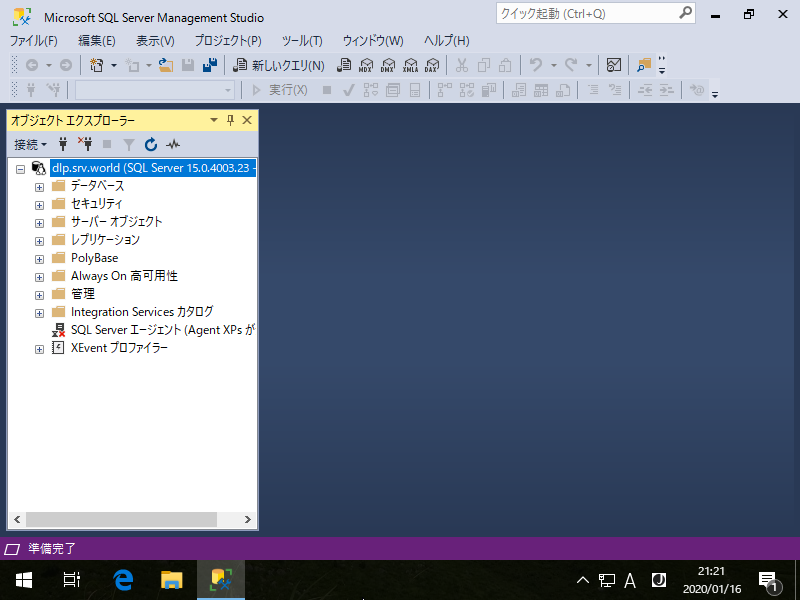Image resolution: width=800 pixels, height=600 pixels.
Task: Click the Open File folder icon
Action: tap(165, 65)
